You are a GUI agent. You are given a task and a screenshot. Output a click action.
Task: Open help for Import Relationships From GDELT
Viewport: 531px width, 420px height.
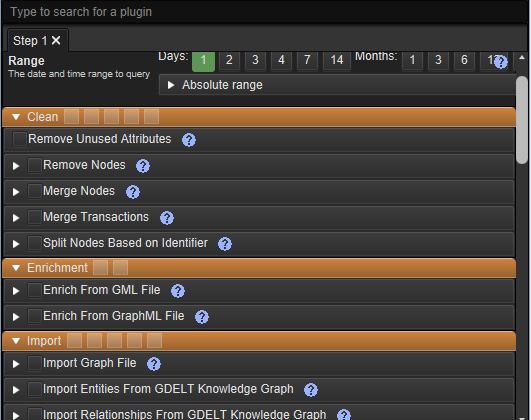[x=344, y=415]
